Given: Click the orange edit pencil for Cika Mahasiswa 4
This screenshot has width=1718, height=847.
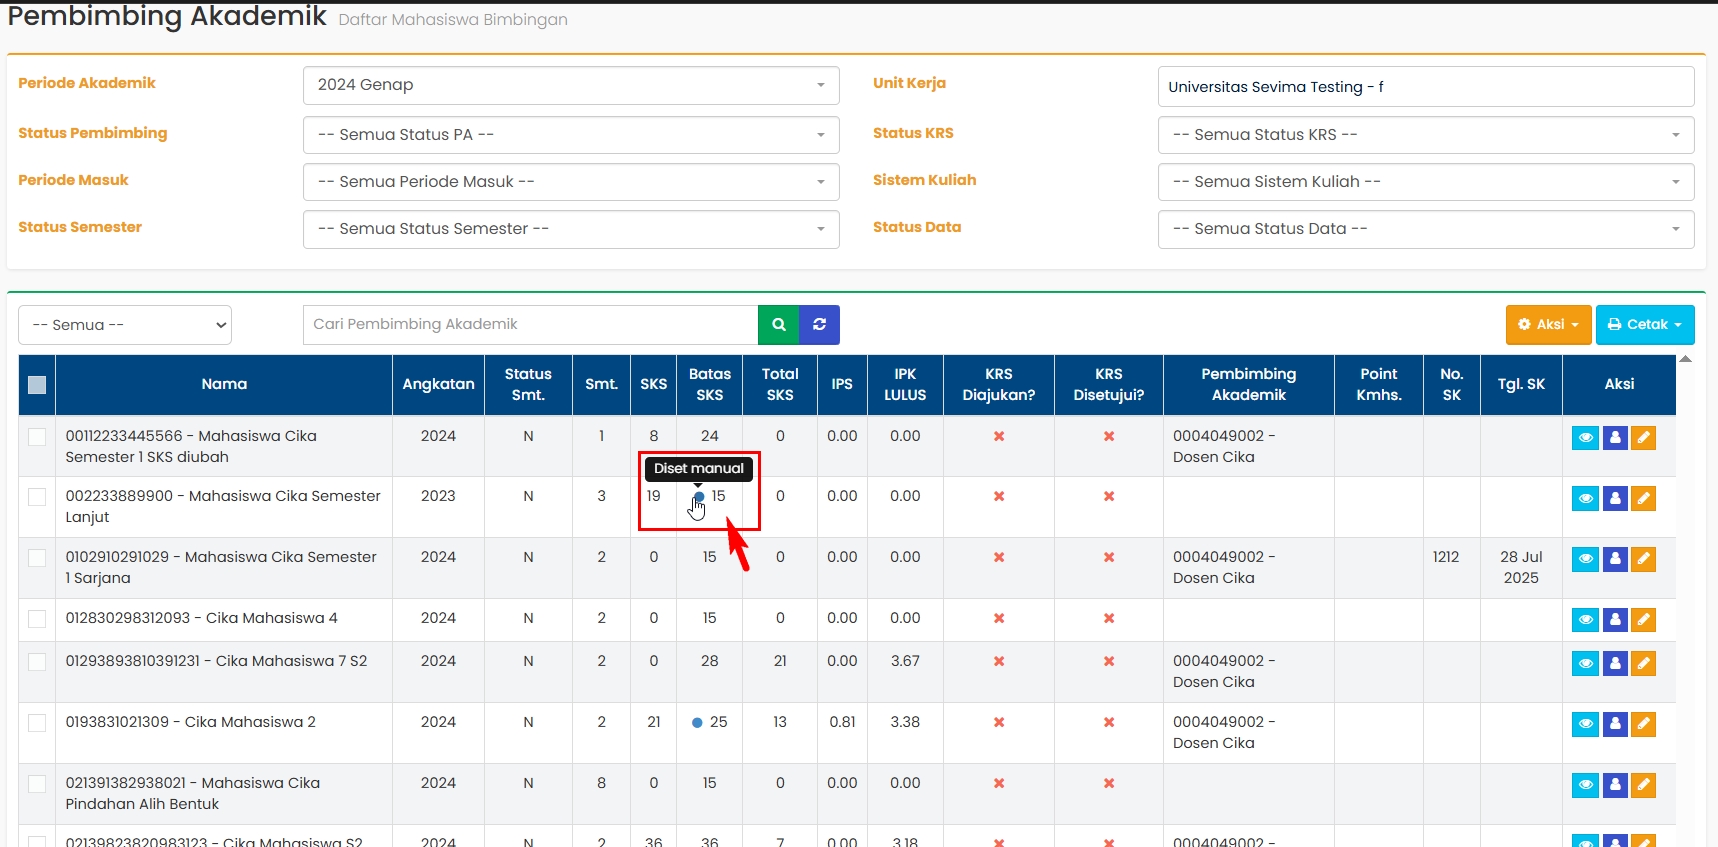Looking at the screenshot, I should pyautogui.click(x=1643, y=620).
